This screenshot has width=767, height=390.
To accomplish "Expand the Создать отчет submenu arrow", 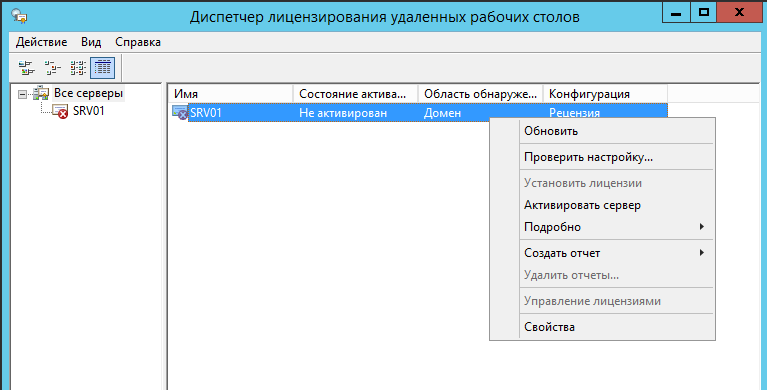I will (701, 253).
